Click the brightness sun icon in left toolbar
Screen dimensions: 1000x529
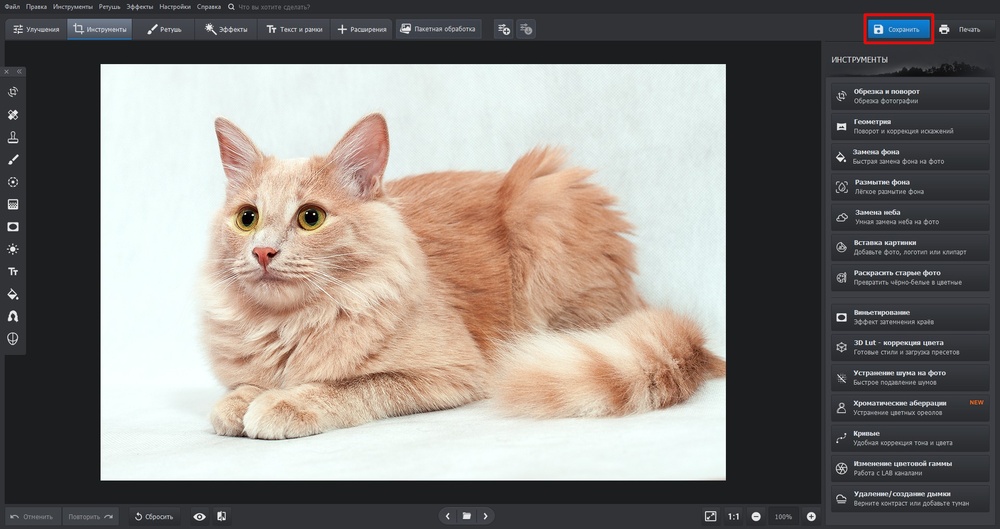13,249
